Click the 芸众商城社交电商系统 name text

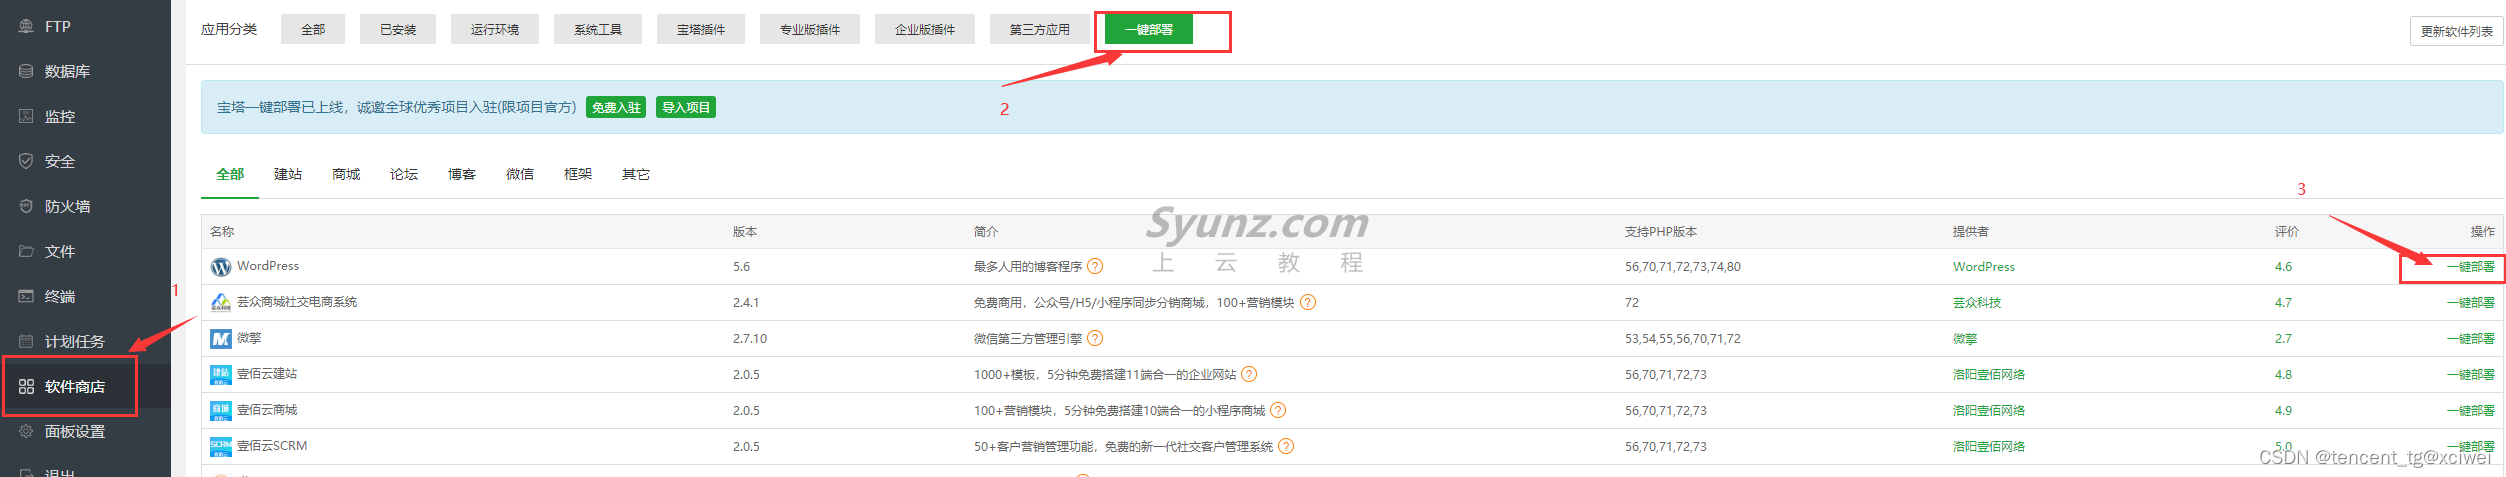coord(297,302)
